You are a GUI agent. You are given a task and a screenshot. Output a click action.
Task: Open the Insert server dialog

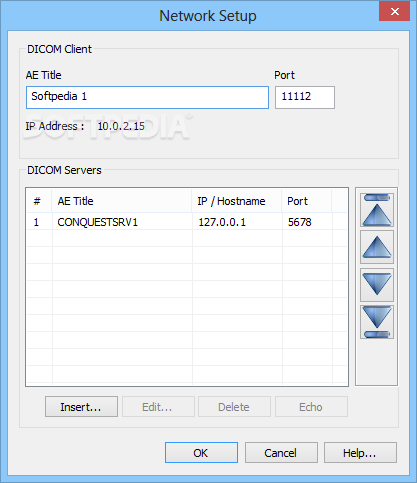81,406
